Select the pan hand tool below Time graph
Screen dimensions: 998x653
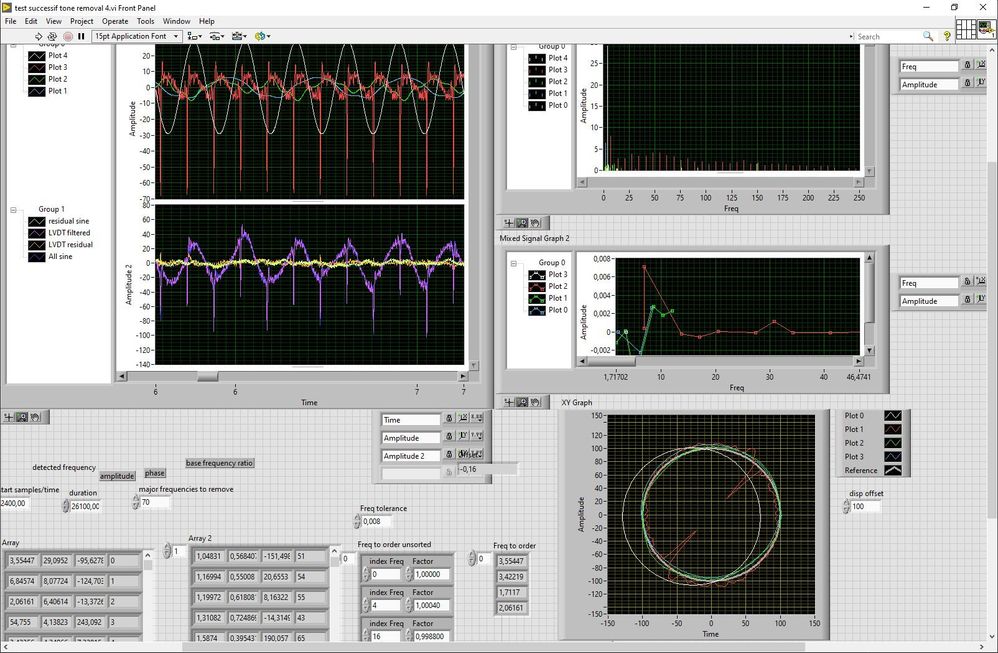[36, 417]
